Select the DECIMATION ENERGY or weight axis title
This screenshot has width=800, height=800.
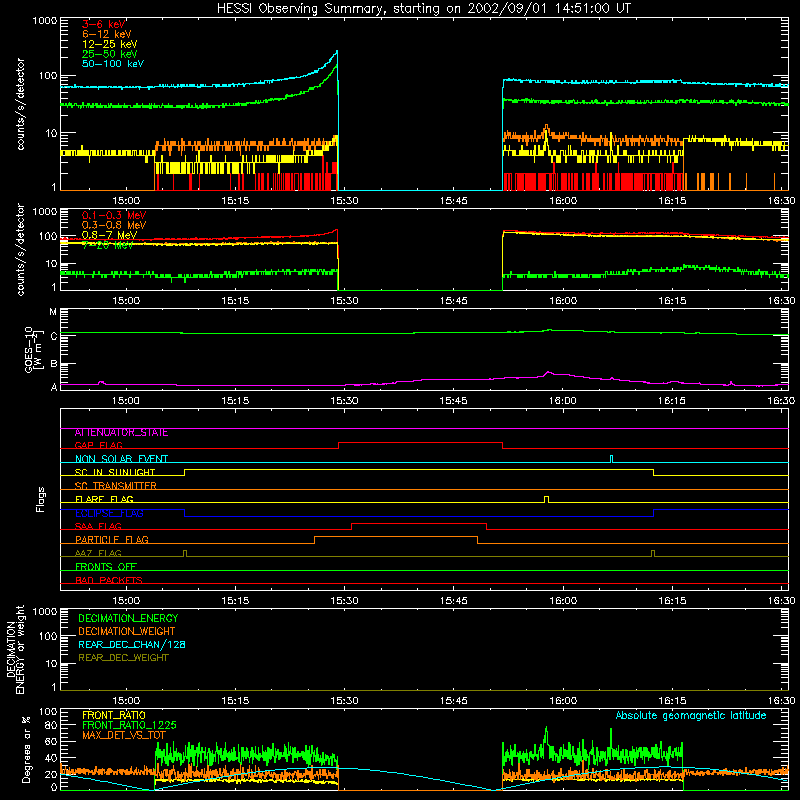(15, 649)
